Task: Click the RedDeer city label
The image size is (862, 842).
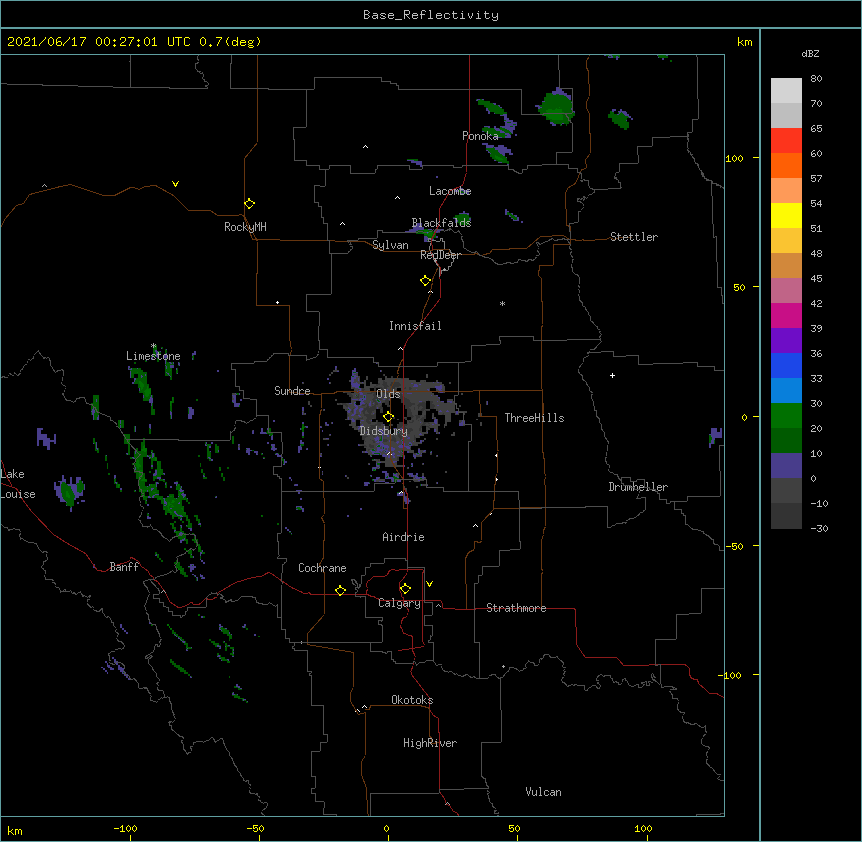Action: 440,255
